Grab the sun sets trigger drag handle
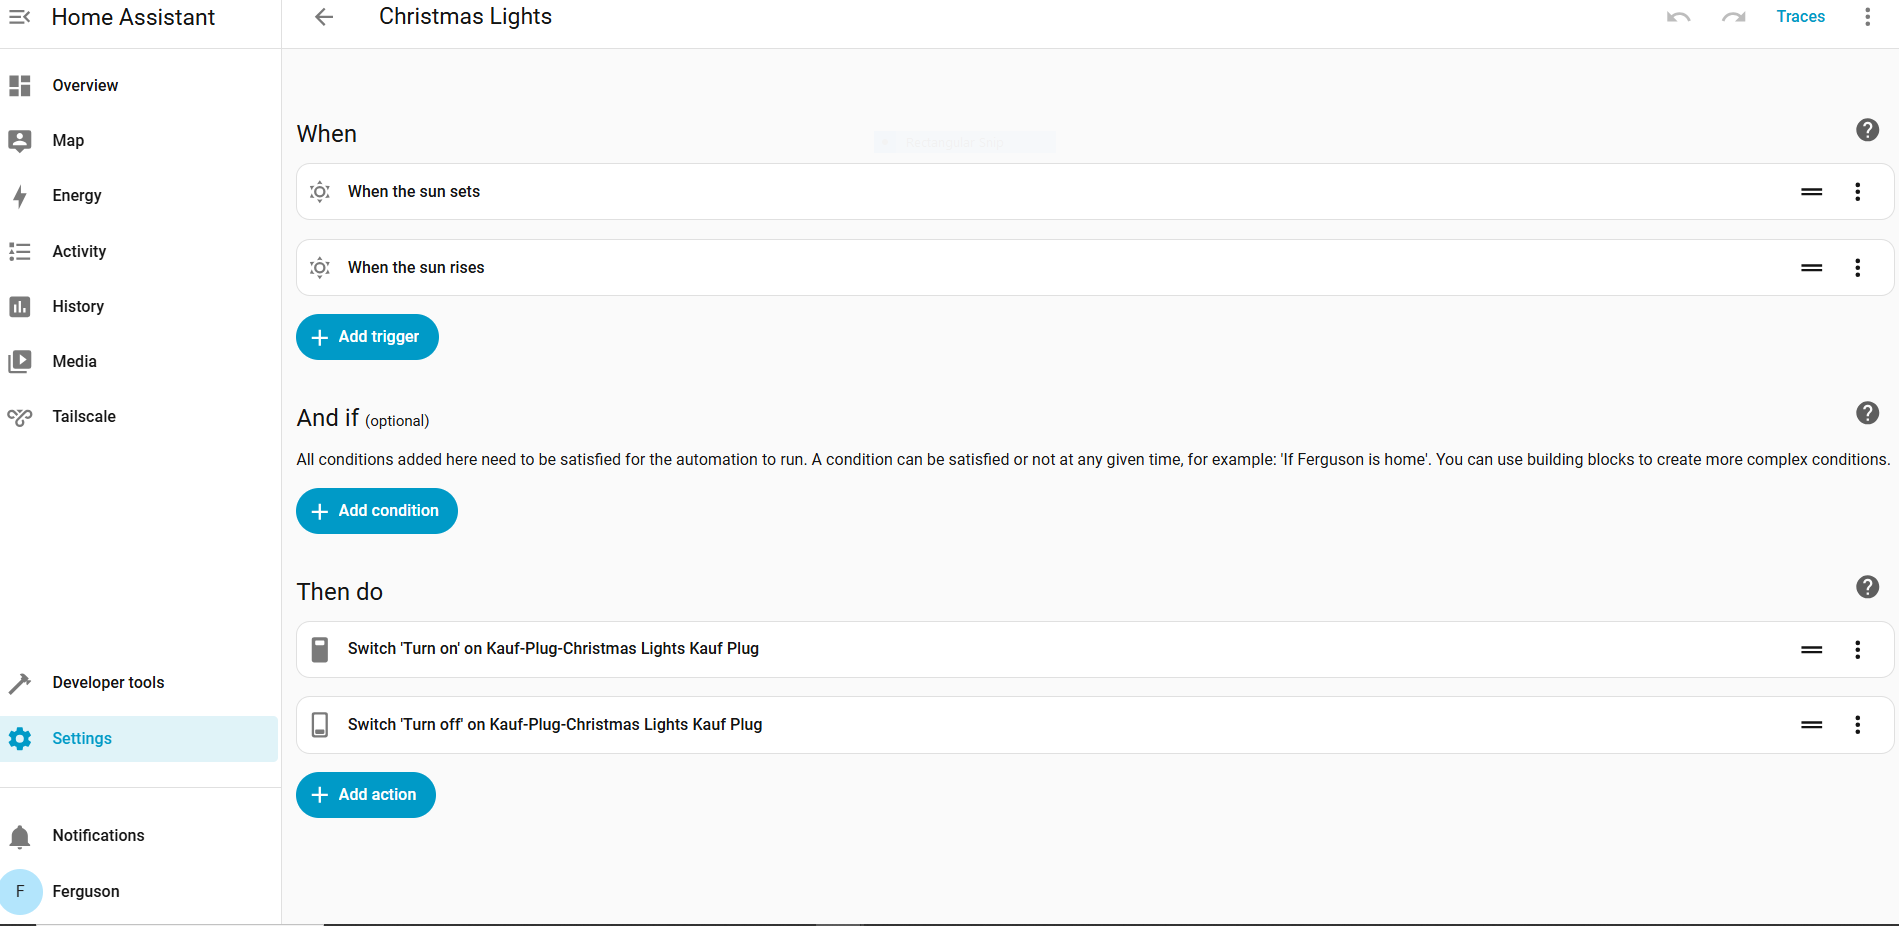This screenshot has width=1899, height=926. tap(1811, 192)
